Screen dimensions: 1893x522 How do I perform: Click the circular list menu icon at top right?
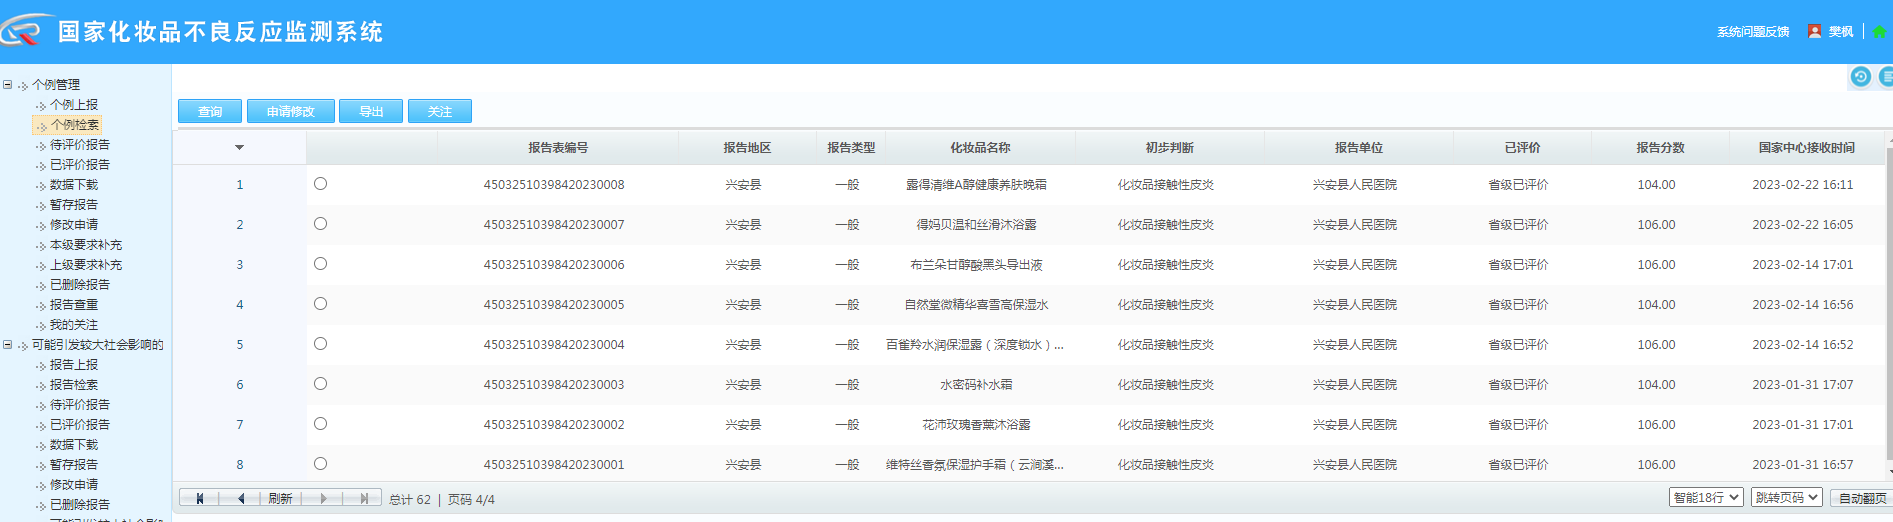[1886, 77]
